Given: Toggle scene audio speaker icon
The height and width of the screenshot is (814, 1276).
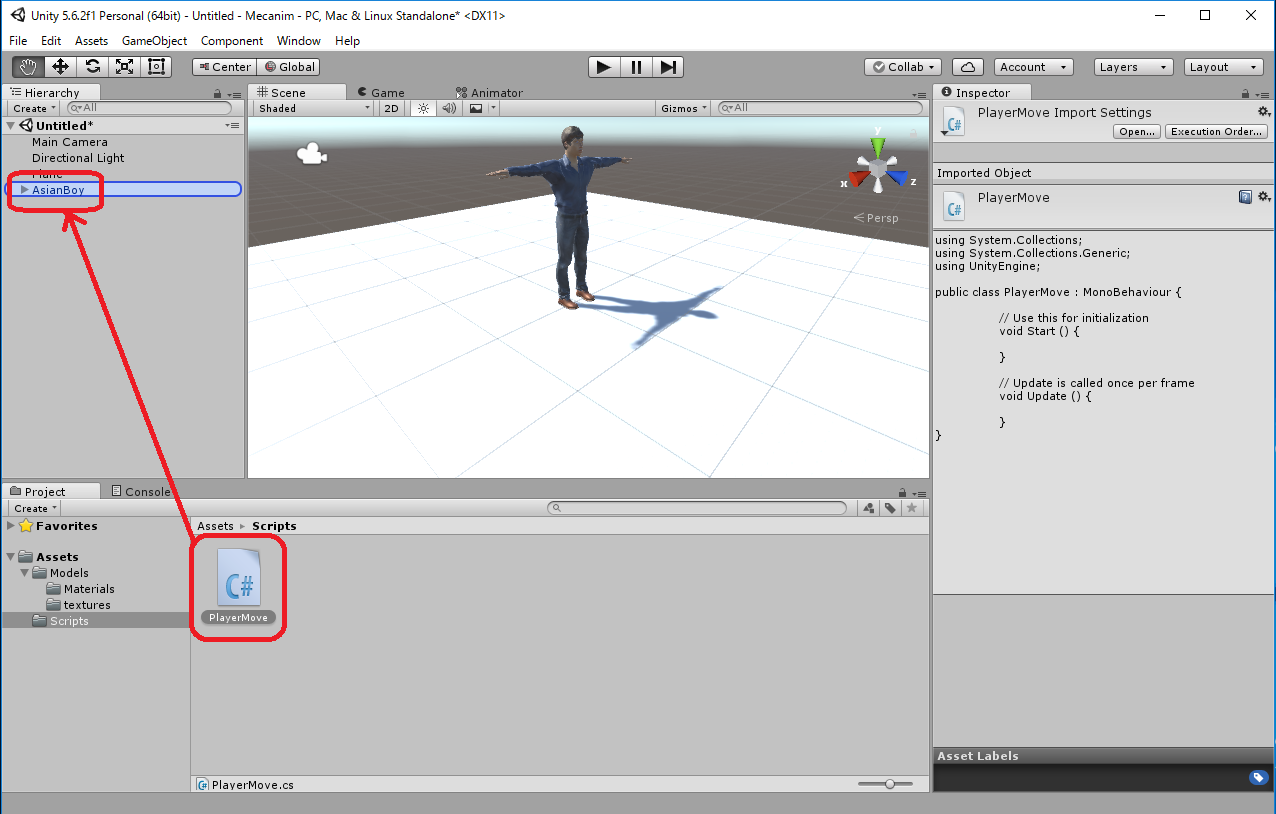Looking at the screenshot, I should (449, 108).
